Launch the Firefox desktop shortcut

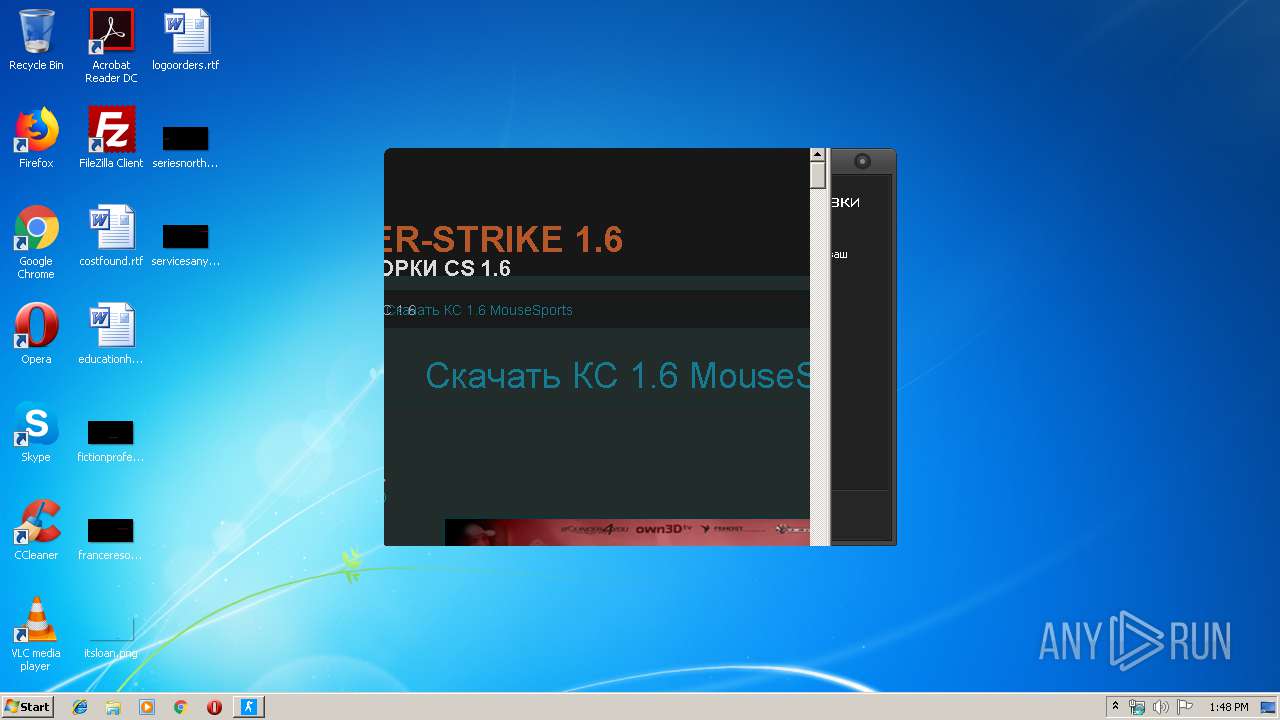[x=36, y=138]
